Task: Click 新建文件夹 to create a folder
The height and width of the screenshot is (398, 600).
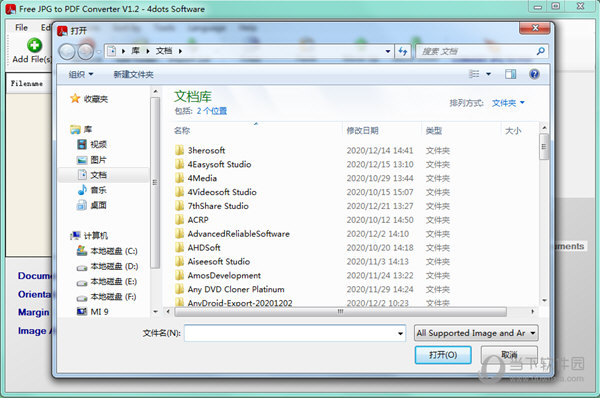Action: (x=134, y=75)
